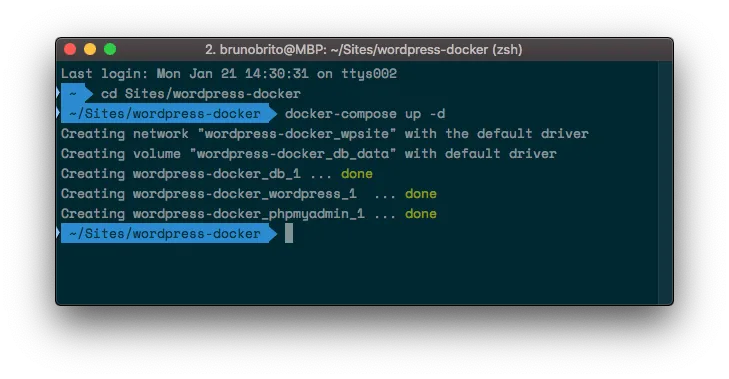Click the terminal vertical scrollbar track
Image resolution: width=729 pixels, height=379 pixels.
click(665, 183)
